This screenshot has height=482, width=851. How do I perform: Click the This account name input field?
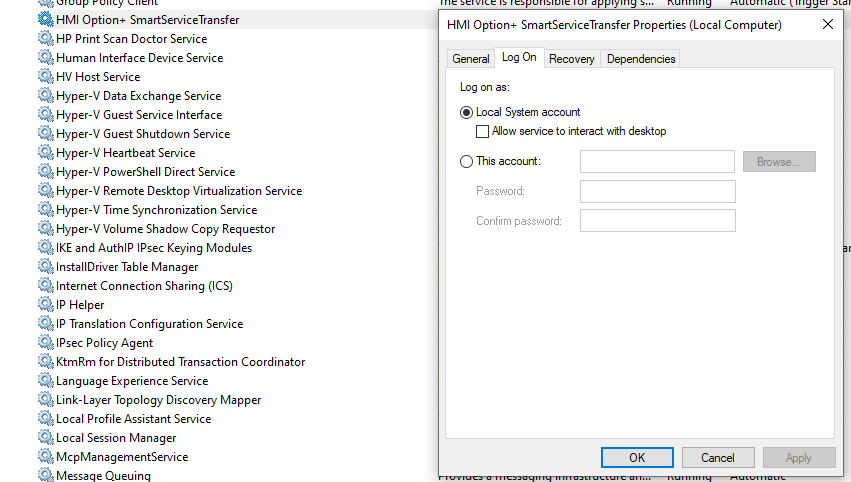click(x=657, y=161)
